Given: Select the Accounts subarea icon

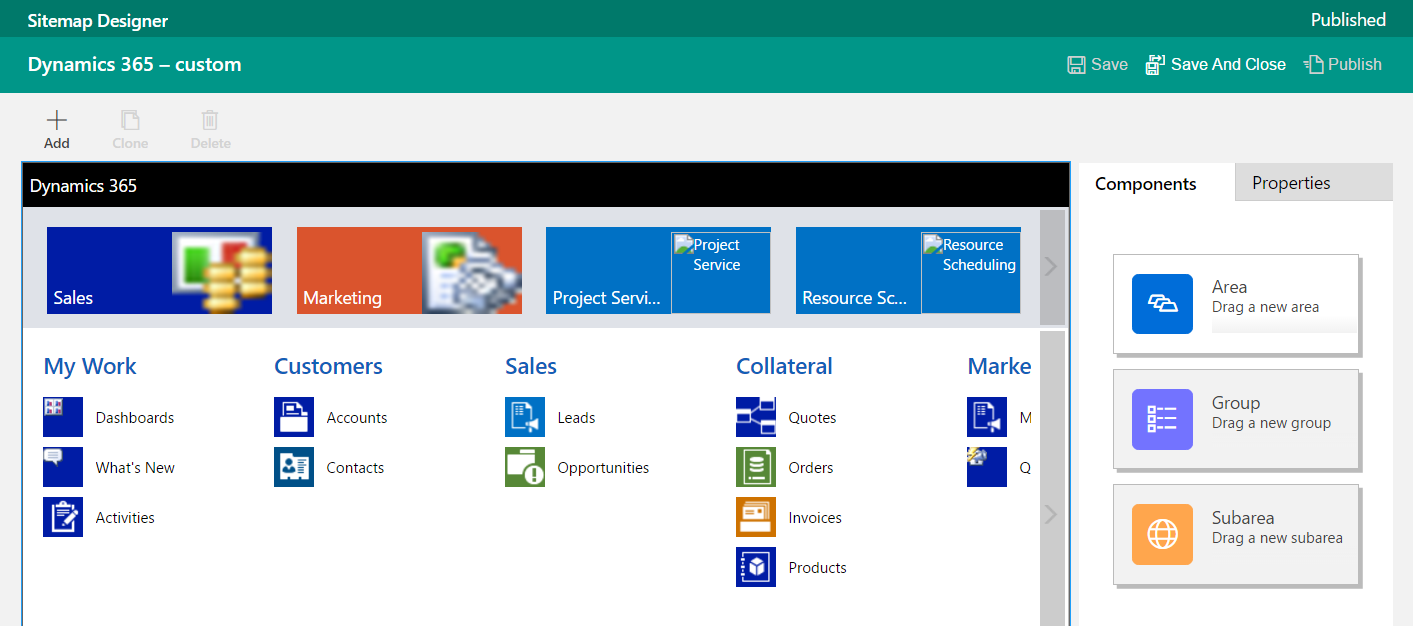Looking at the screenshot, I should click(294, 417).
